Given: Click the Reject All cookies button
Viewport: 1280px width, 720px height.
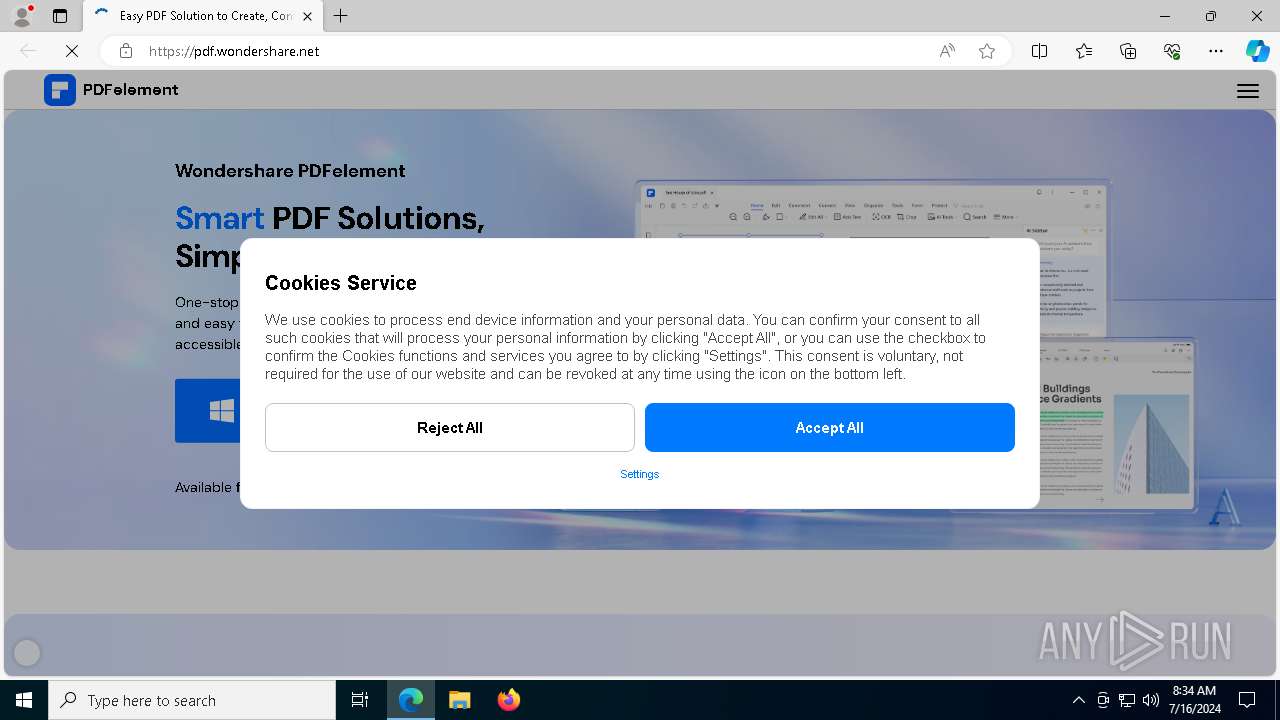Looking at the screenshot, I should 449,427.
